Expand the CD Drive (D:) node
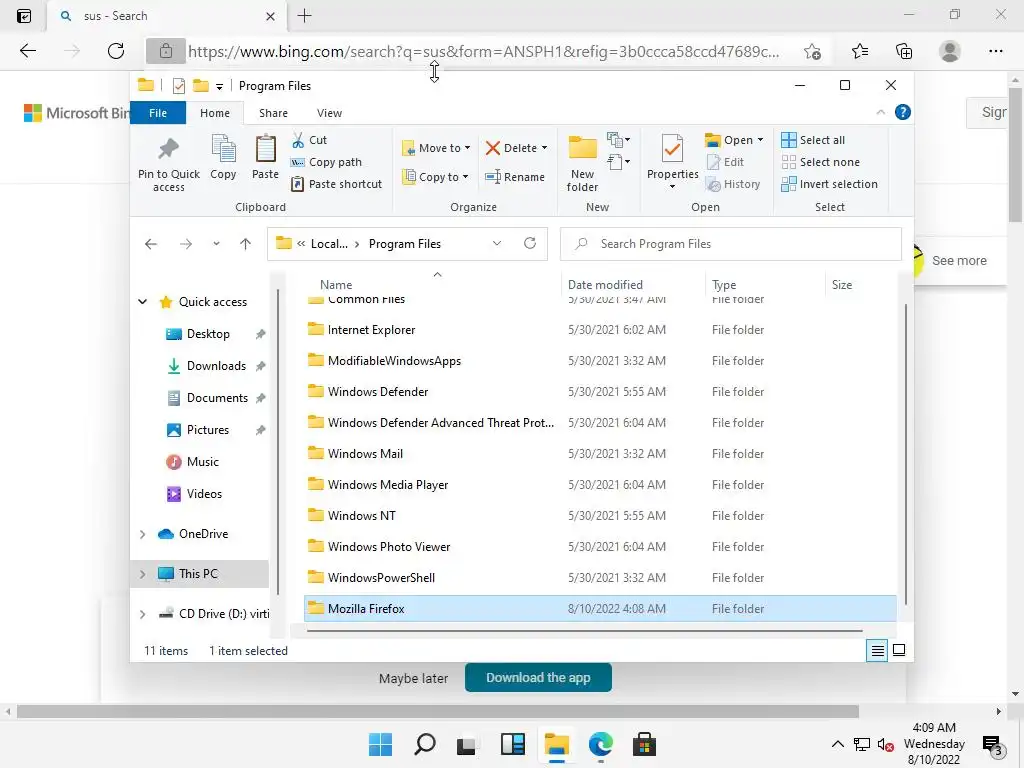Viewport: 1024px width, 768px height. [x=142, y=614]
